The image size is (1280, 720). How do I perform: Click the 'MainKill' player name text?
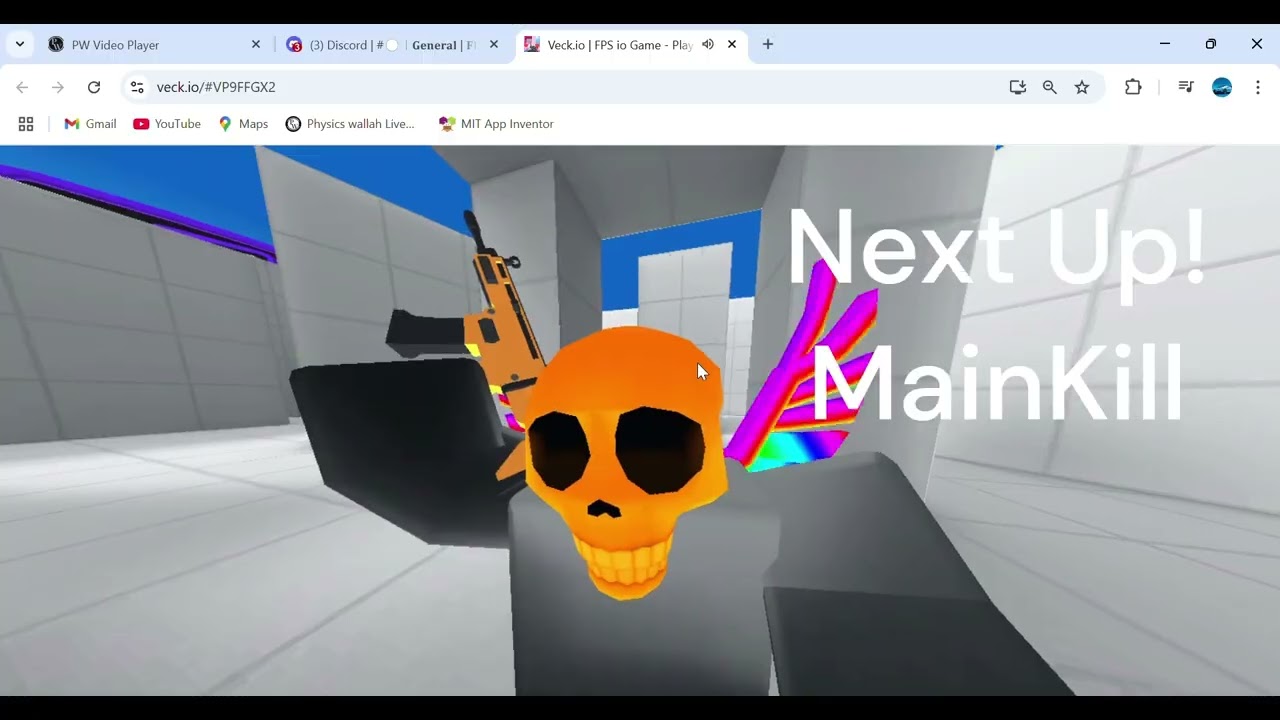[997, 385]
